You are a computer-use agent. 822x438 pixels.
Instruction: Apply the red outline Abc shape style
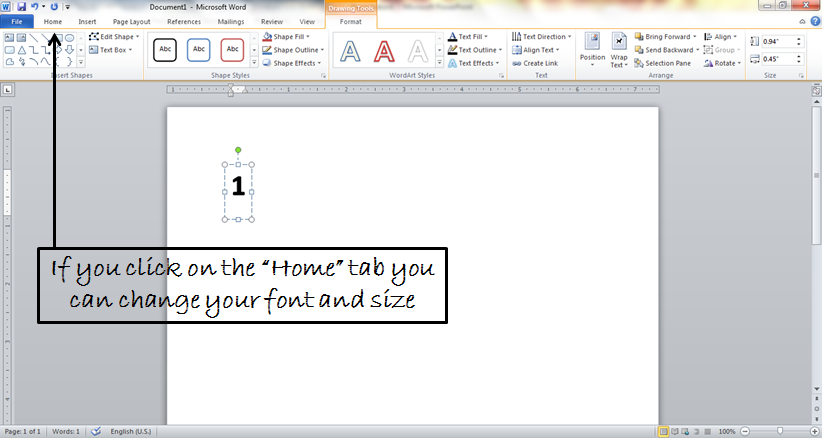coord(232,50)
